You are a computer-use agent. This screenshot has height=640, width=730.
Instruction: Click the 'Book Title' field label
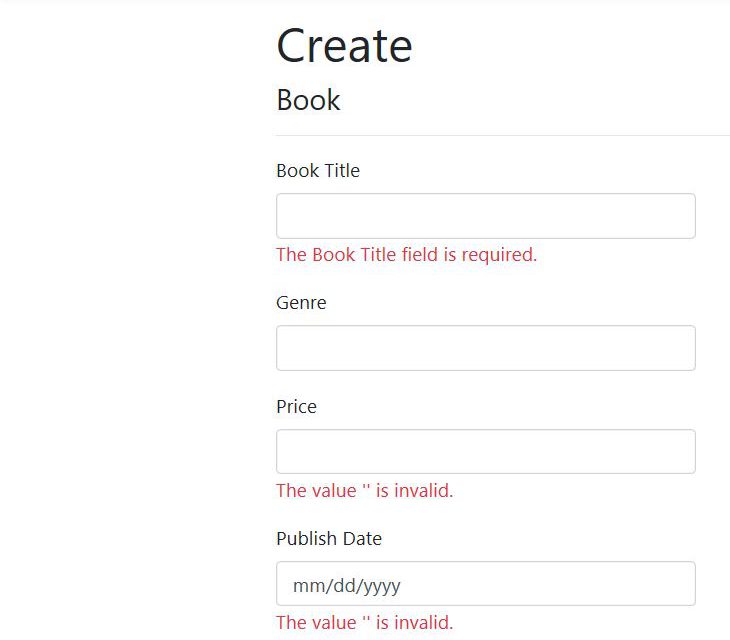tap(318, 171)
